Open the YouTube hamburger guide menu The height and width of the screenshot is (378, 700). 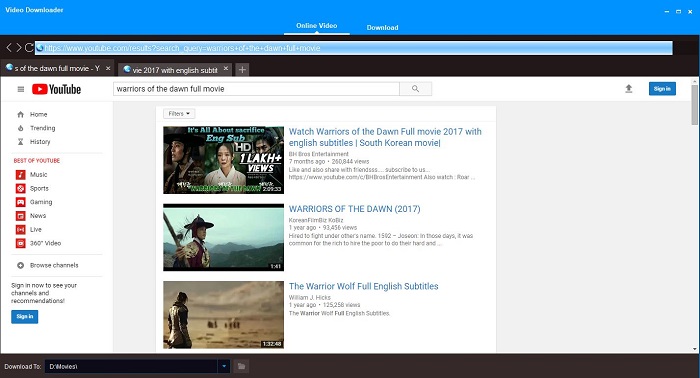pos(21,89)
